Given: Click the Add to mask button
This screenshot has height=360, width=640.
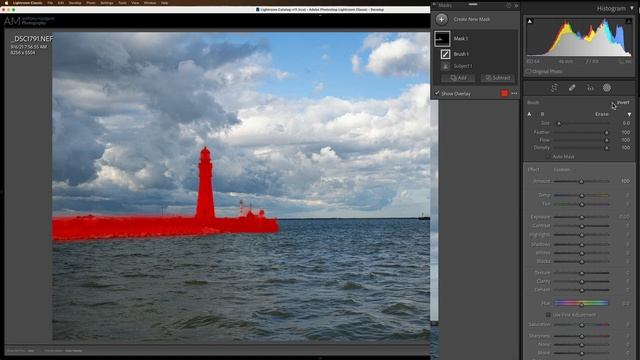Looking at the screenshot, I should (x=458, y=78).
